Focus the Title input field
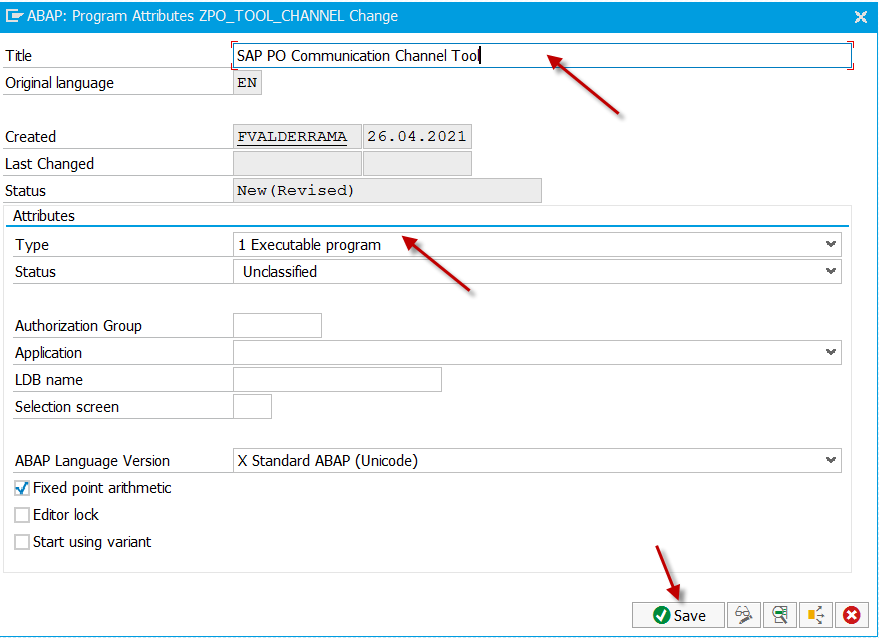This screenshot has height=638, width=879. [542, 56]
